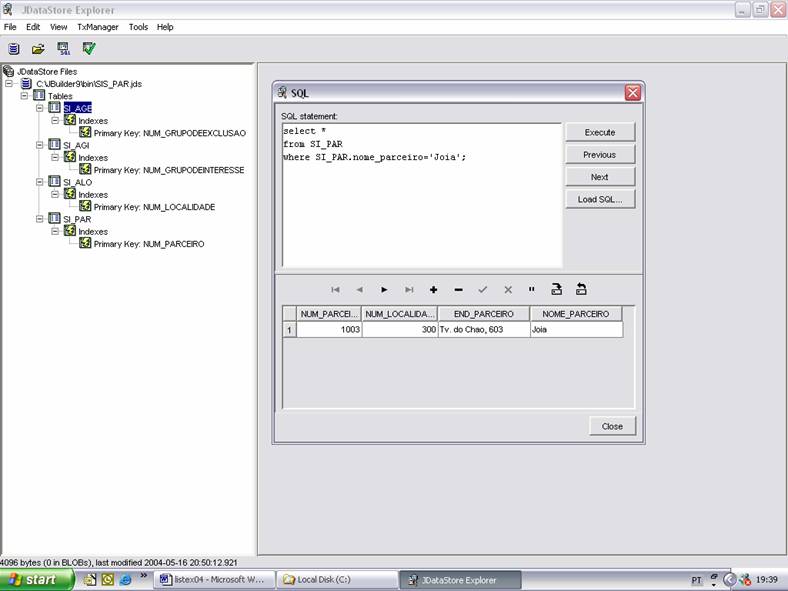
Task: Switch to 'Local Disk (C:)' taskbar window
Action: [337, 579]
